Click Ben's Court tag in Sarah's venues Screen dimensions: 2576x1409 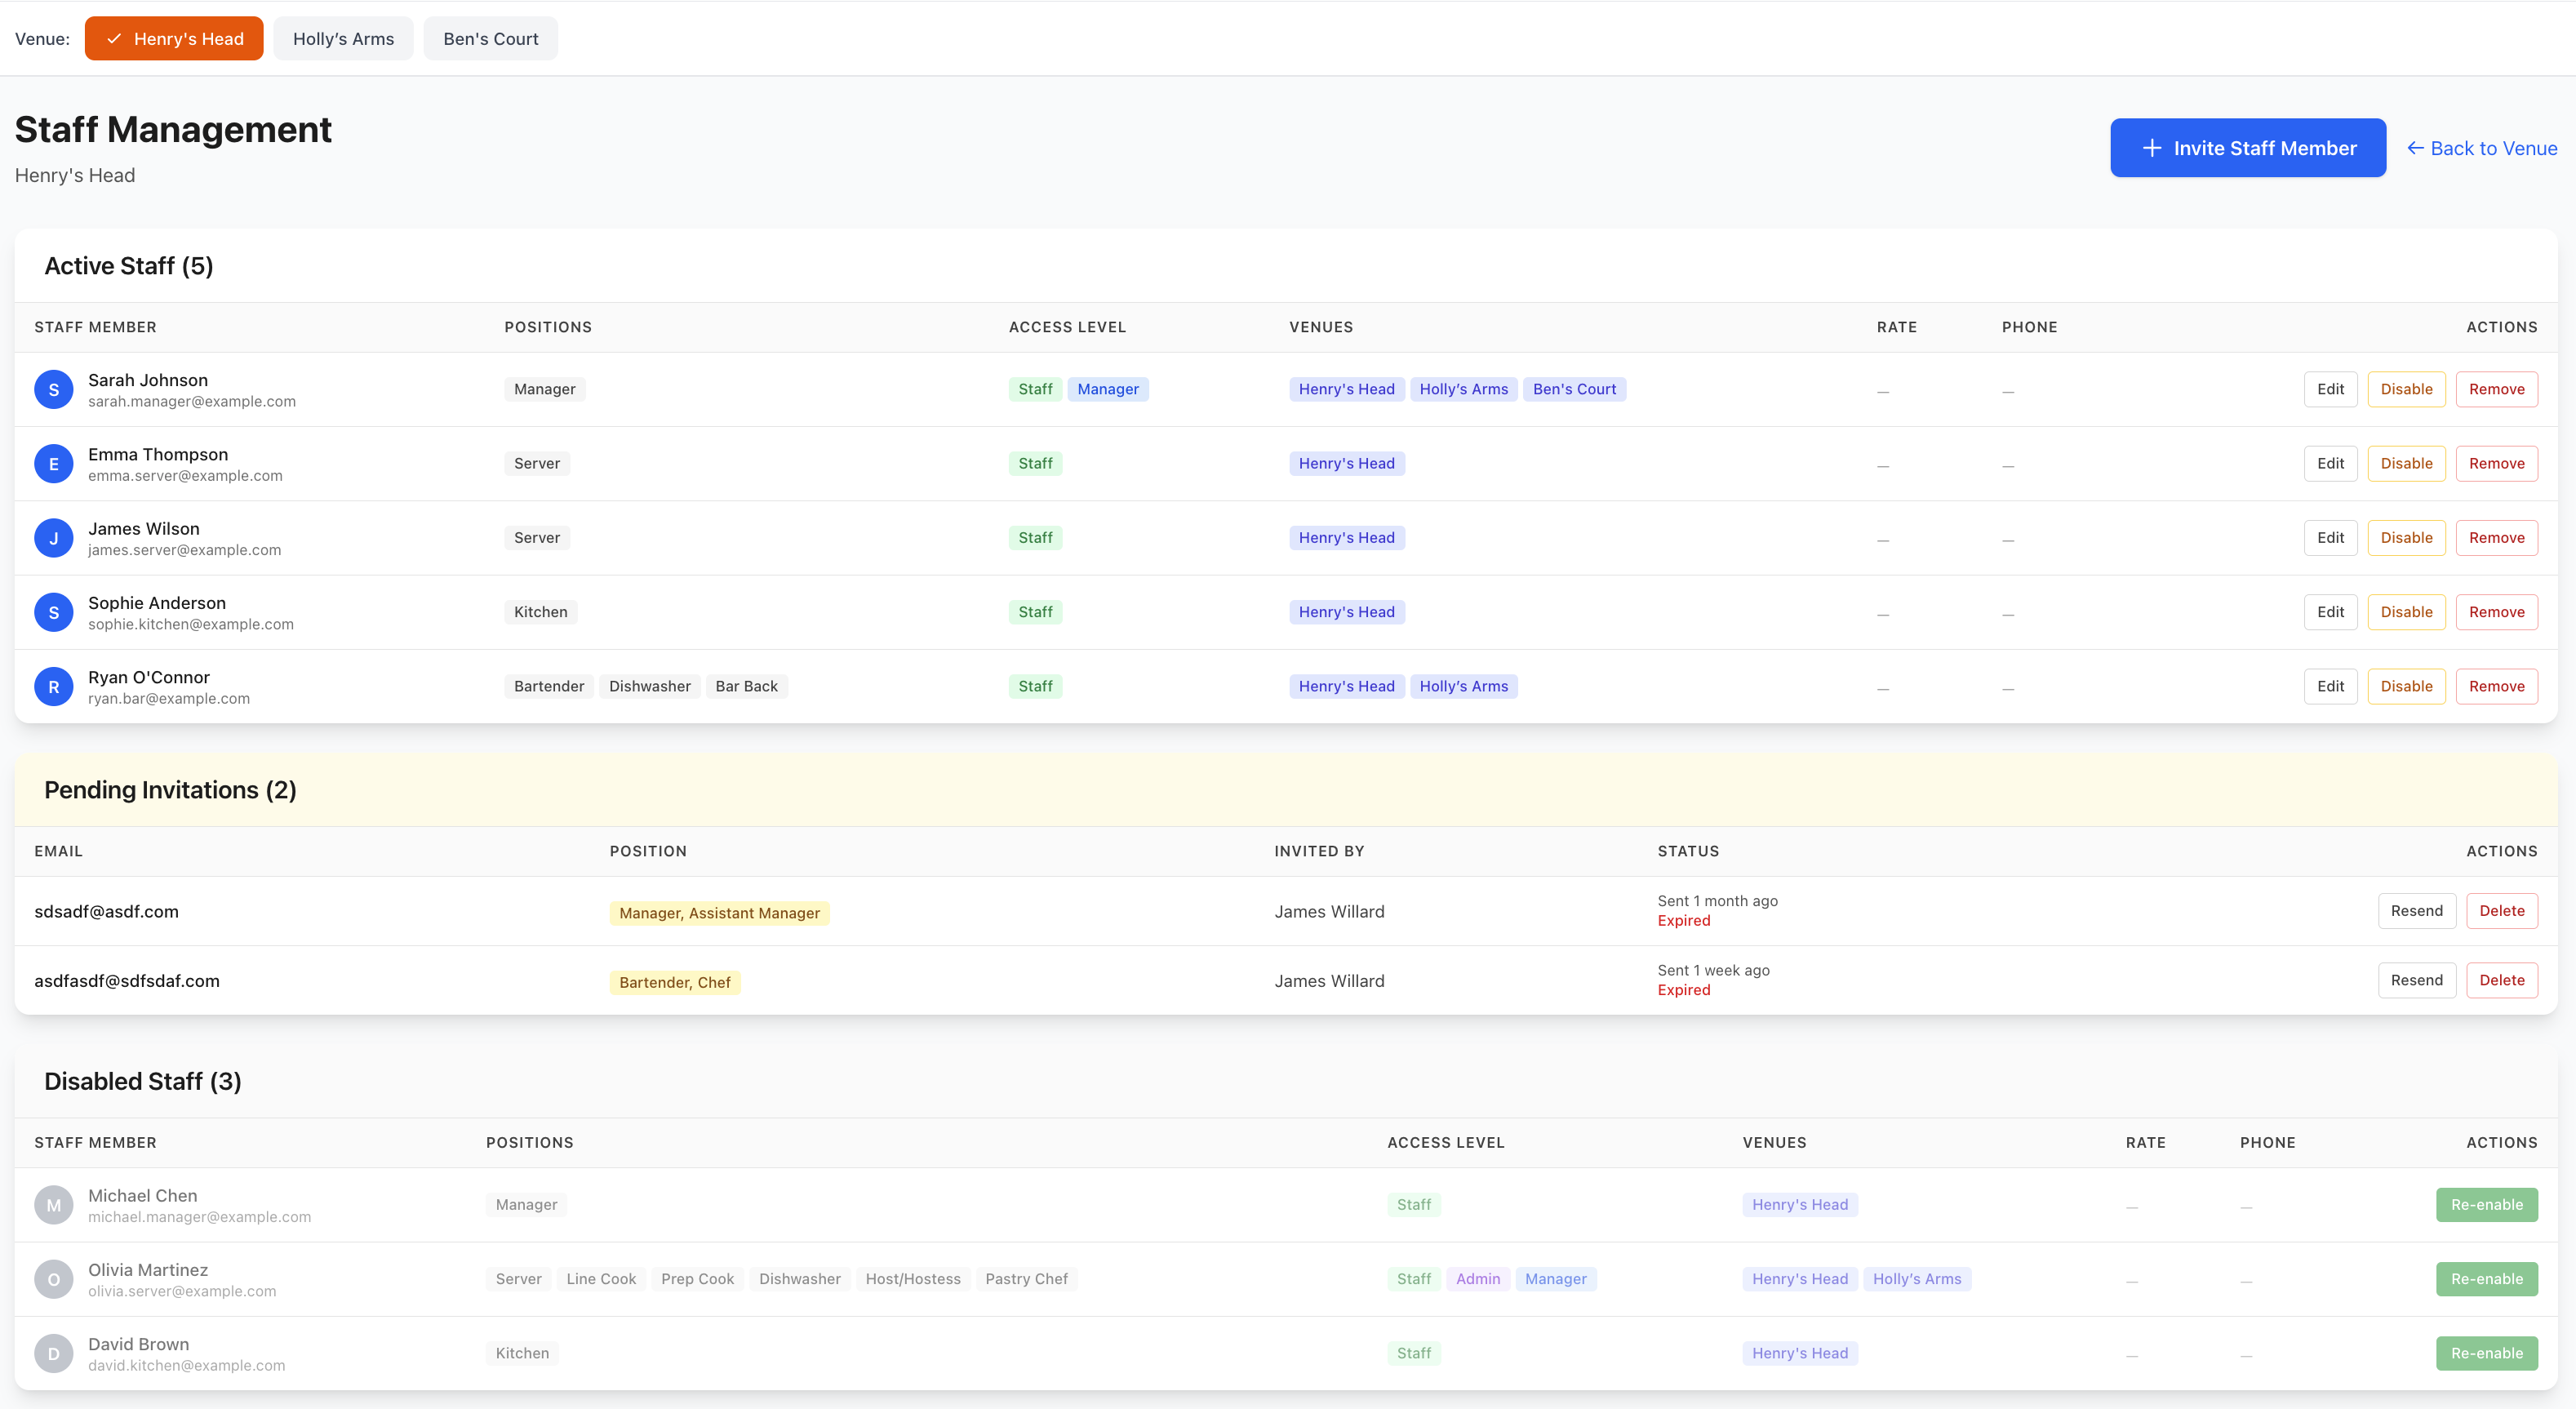pos(1574,389)
